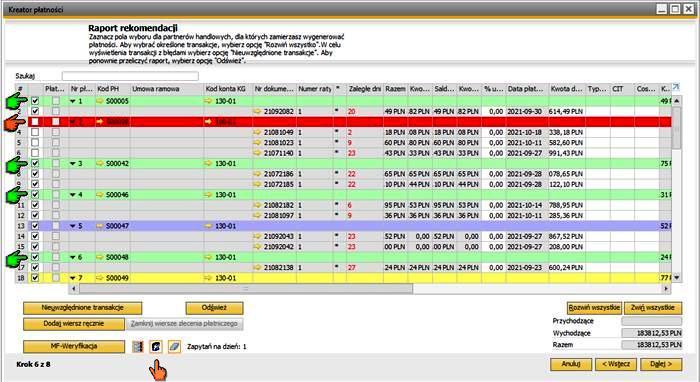Toggle checkbox for row 13 S00047
Viewport: 700px width, 382px height.
(x=35, y=226)
